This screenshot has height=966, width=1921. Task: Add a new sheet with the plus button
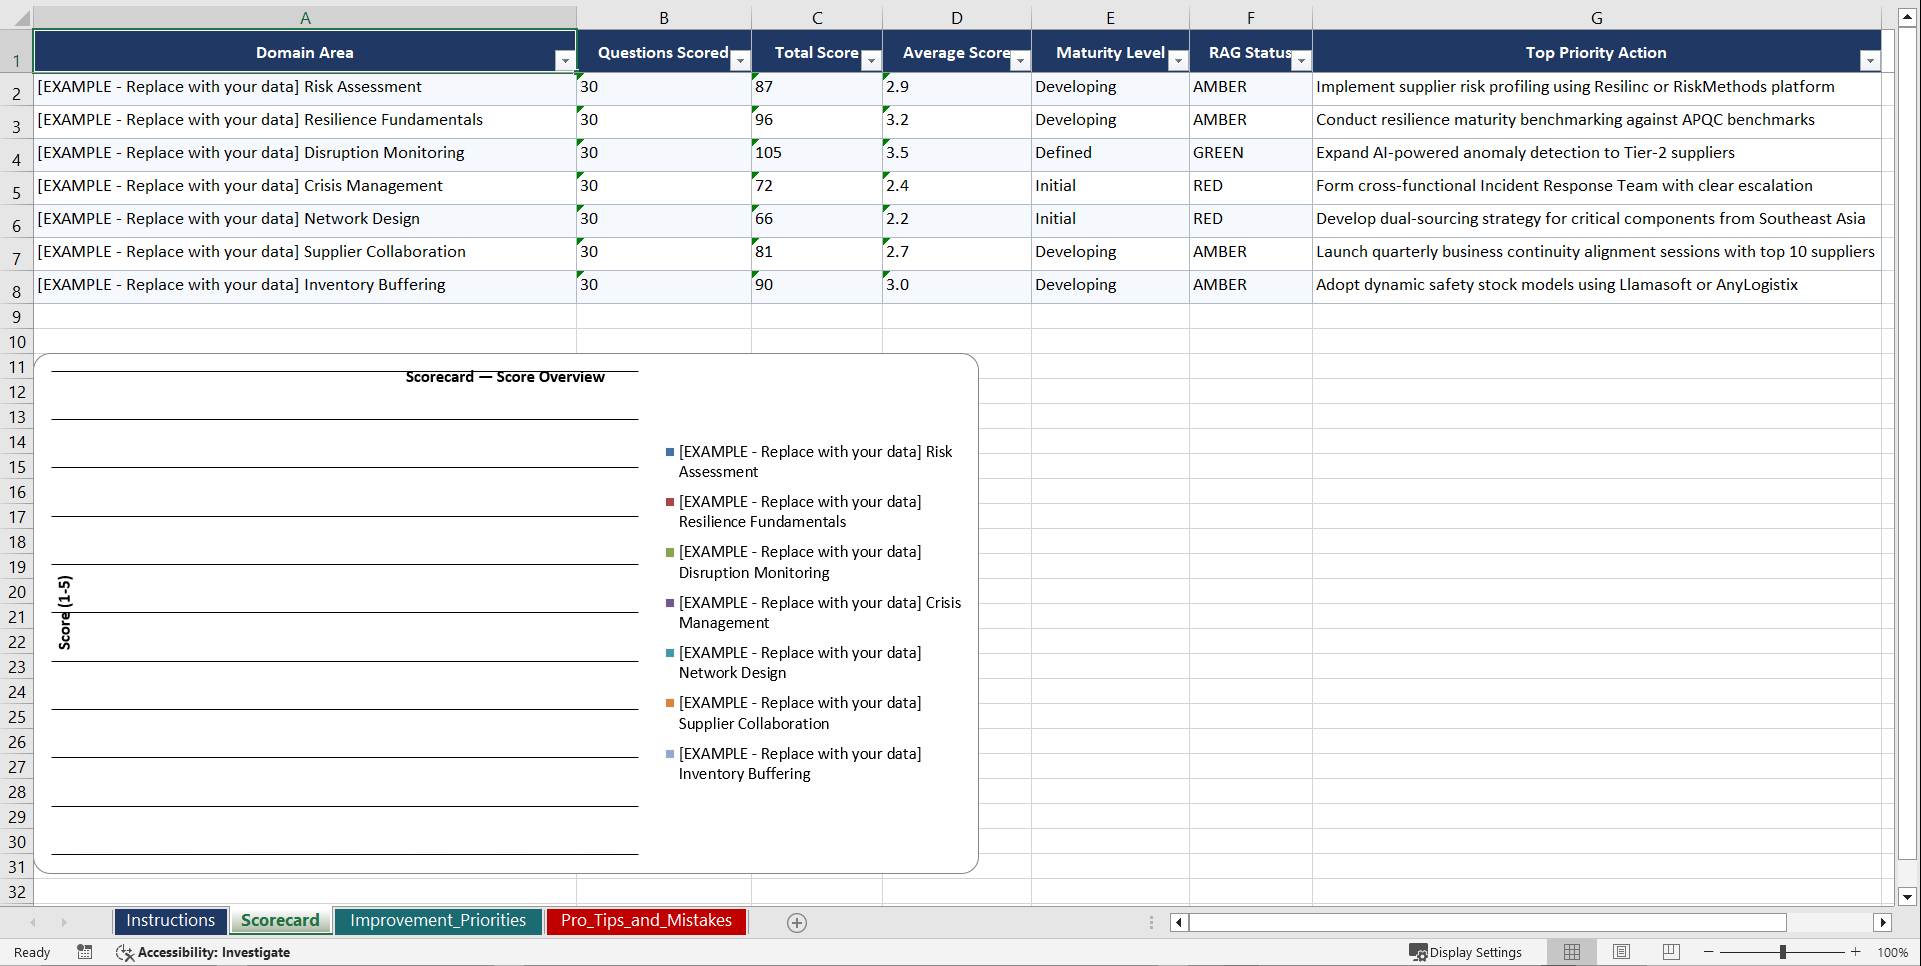796,922
